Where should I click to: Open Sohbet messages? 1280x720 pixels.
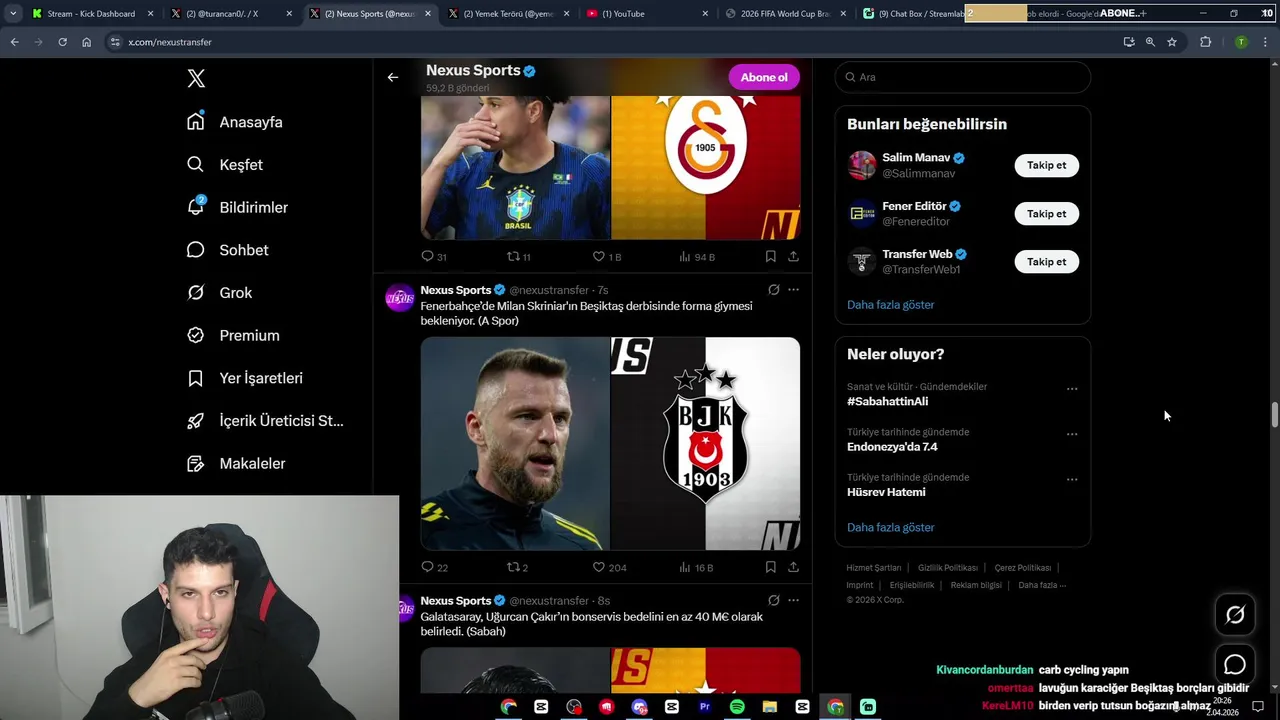coord(227,250)
